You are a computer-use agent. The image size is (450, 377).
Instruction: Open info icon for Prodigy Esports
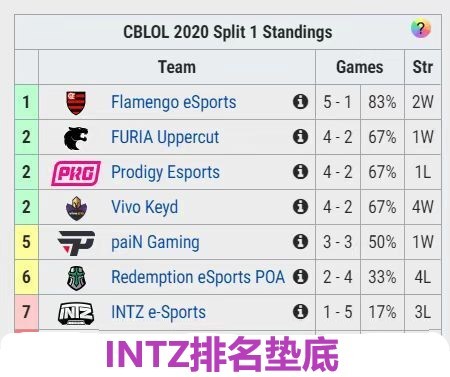point(300,172)
